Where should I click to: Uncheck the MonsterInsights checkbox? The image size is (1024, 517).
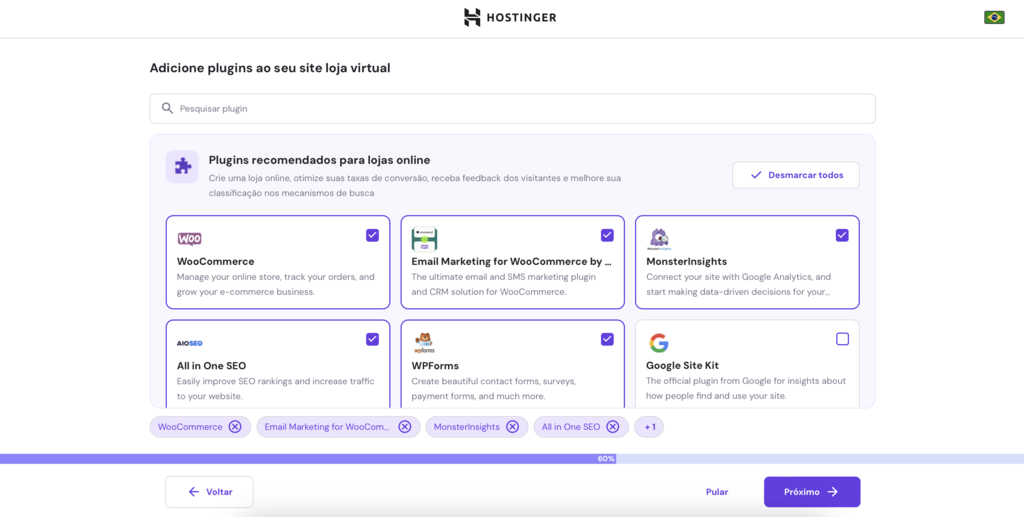(x=842, y=235)
